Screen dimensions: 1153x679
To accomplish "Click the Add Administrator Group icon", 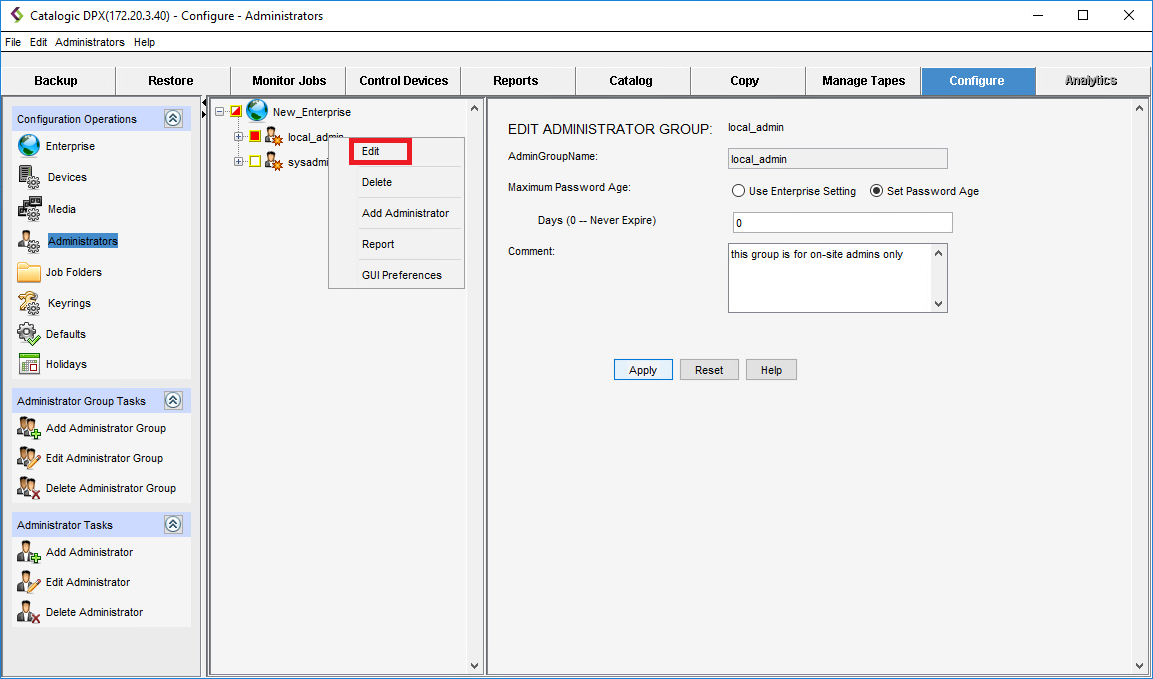I will click(x=29, y=428).
